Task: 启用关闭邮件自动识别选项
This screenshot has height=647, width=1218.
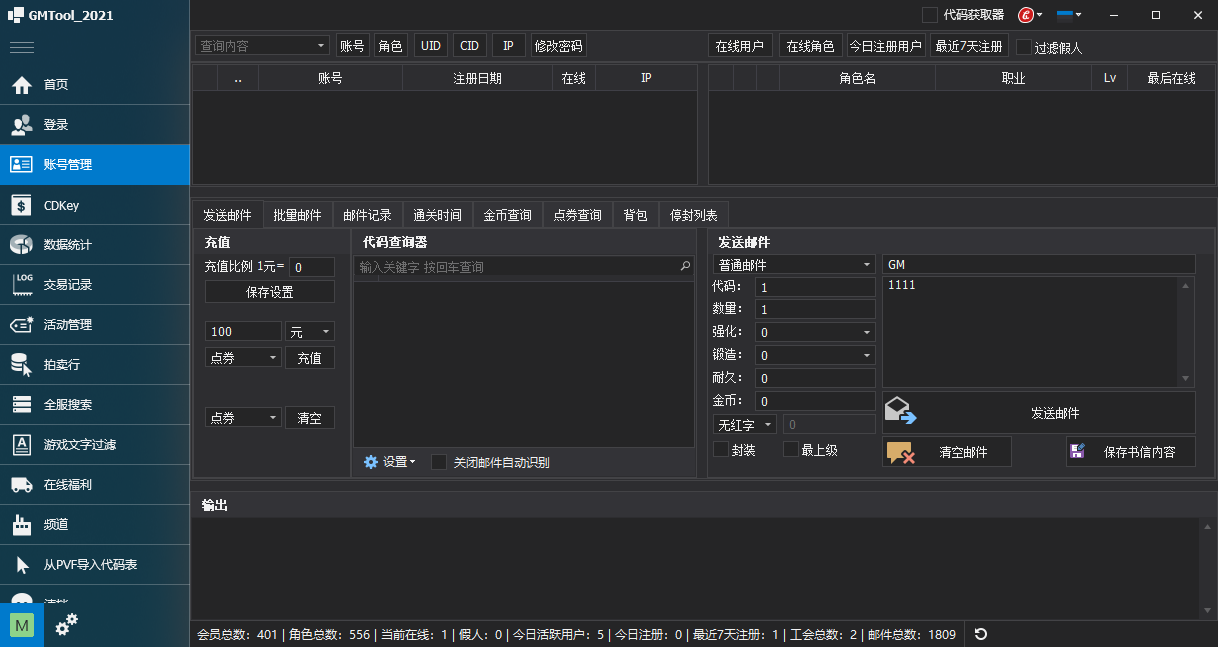Action: (439, 462)
